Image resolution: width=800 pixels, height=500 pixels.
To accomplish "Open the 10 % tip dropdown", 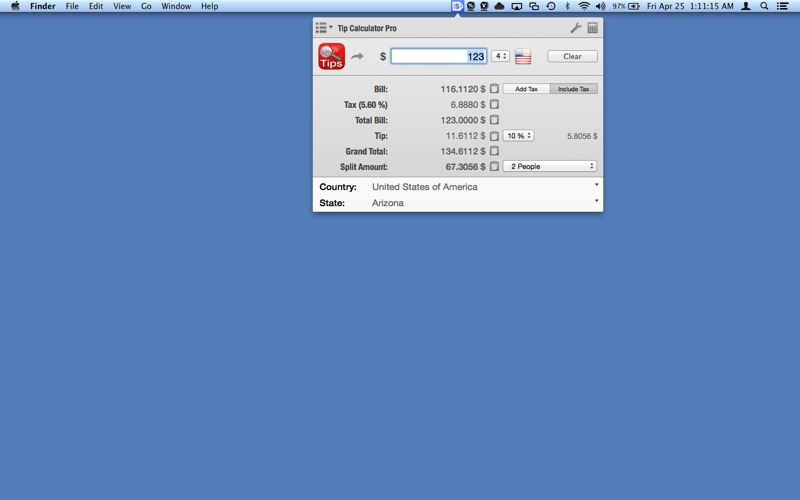I will click(519, 136).
